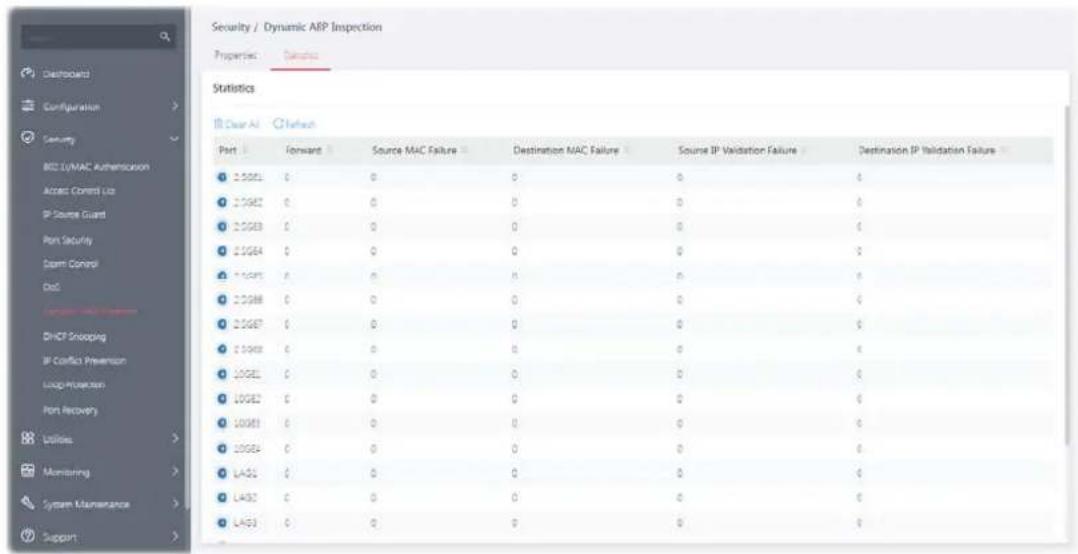Screen dimensions: 1078x554
Task: Click the blue port icon for 2.5GE7
Action: coord(221,324)
